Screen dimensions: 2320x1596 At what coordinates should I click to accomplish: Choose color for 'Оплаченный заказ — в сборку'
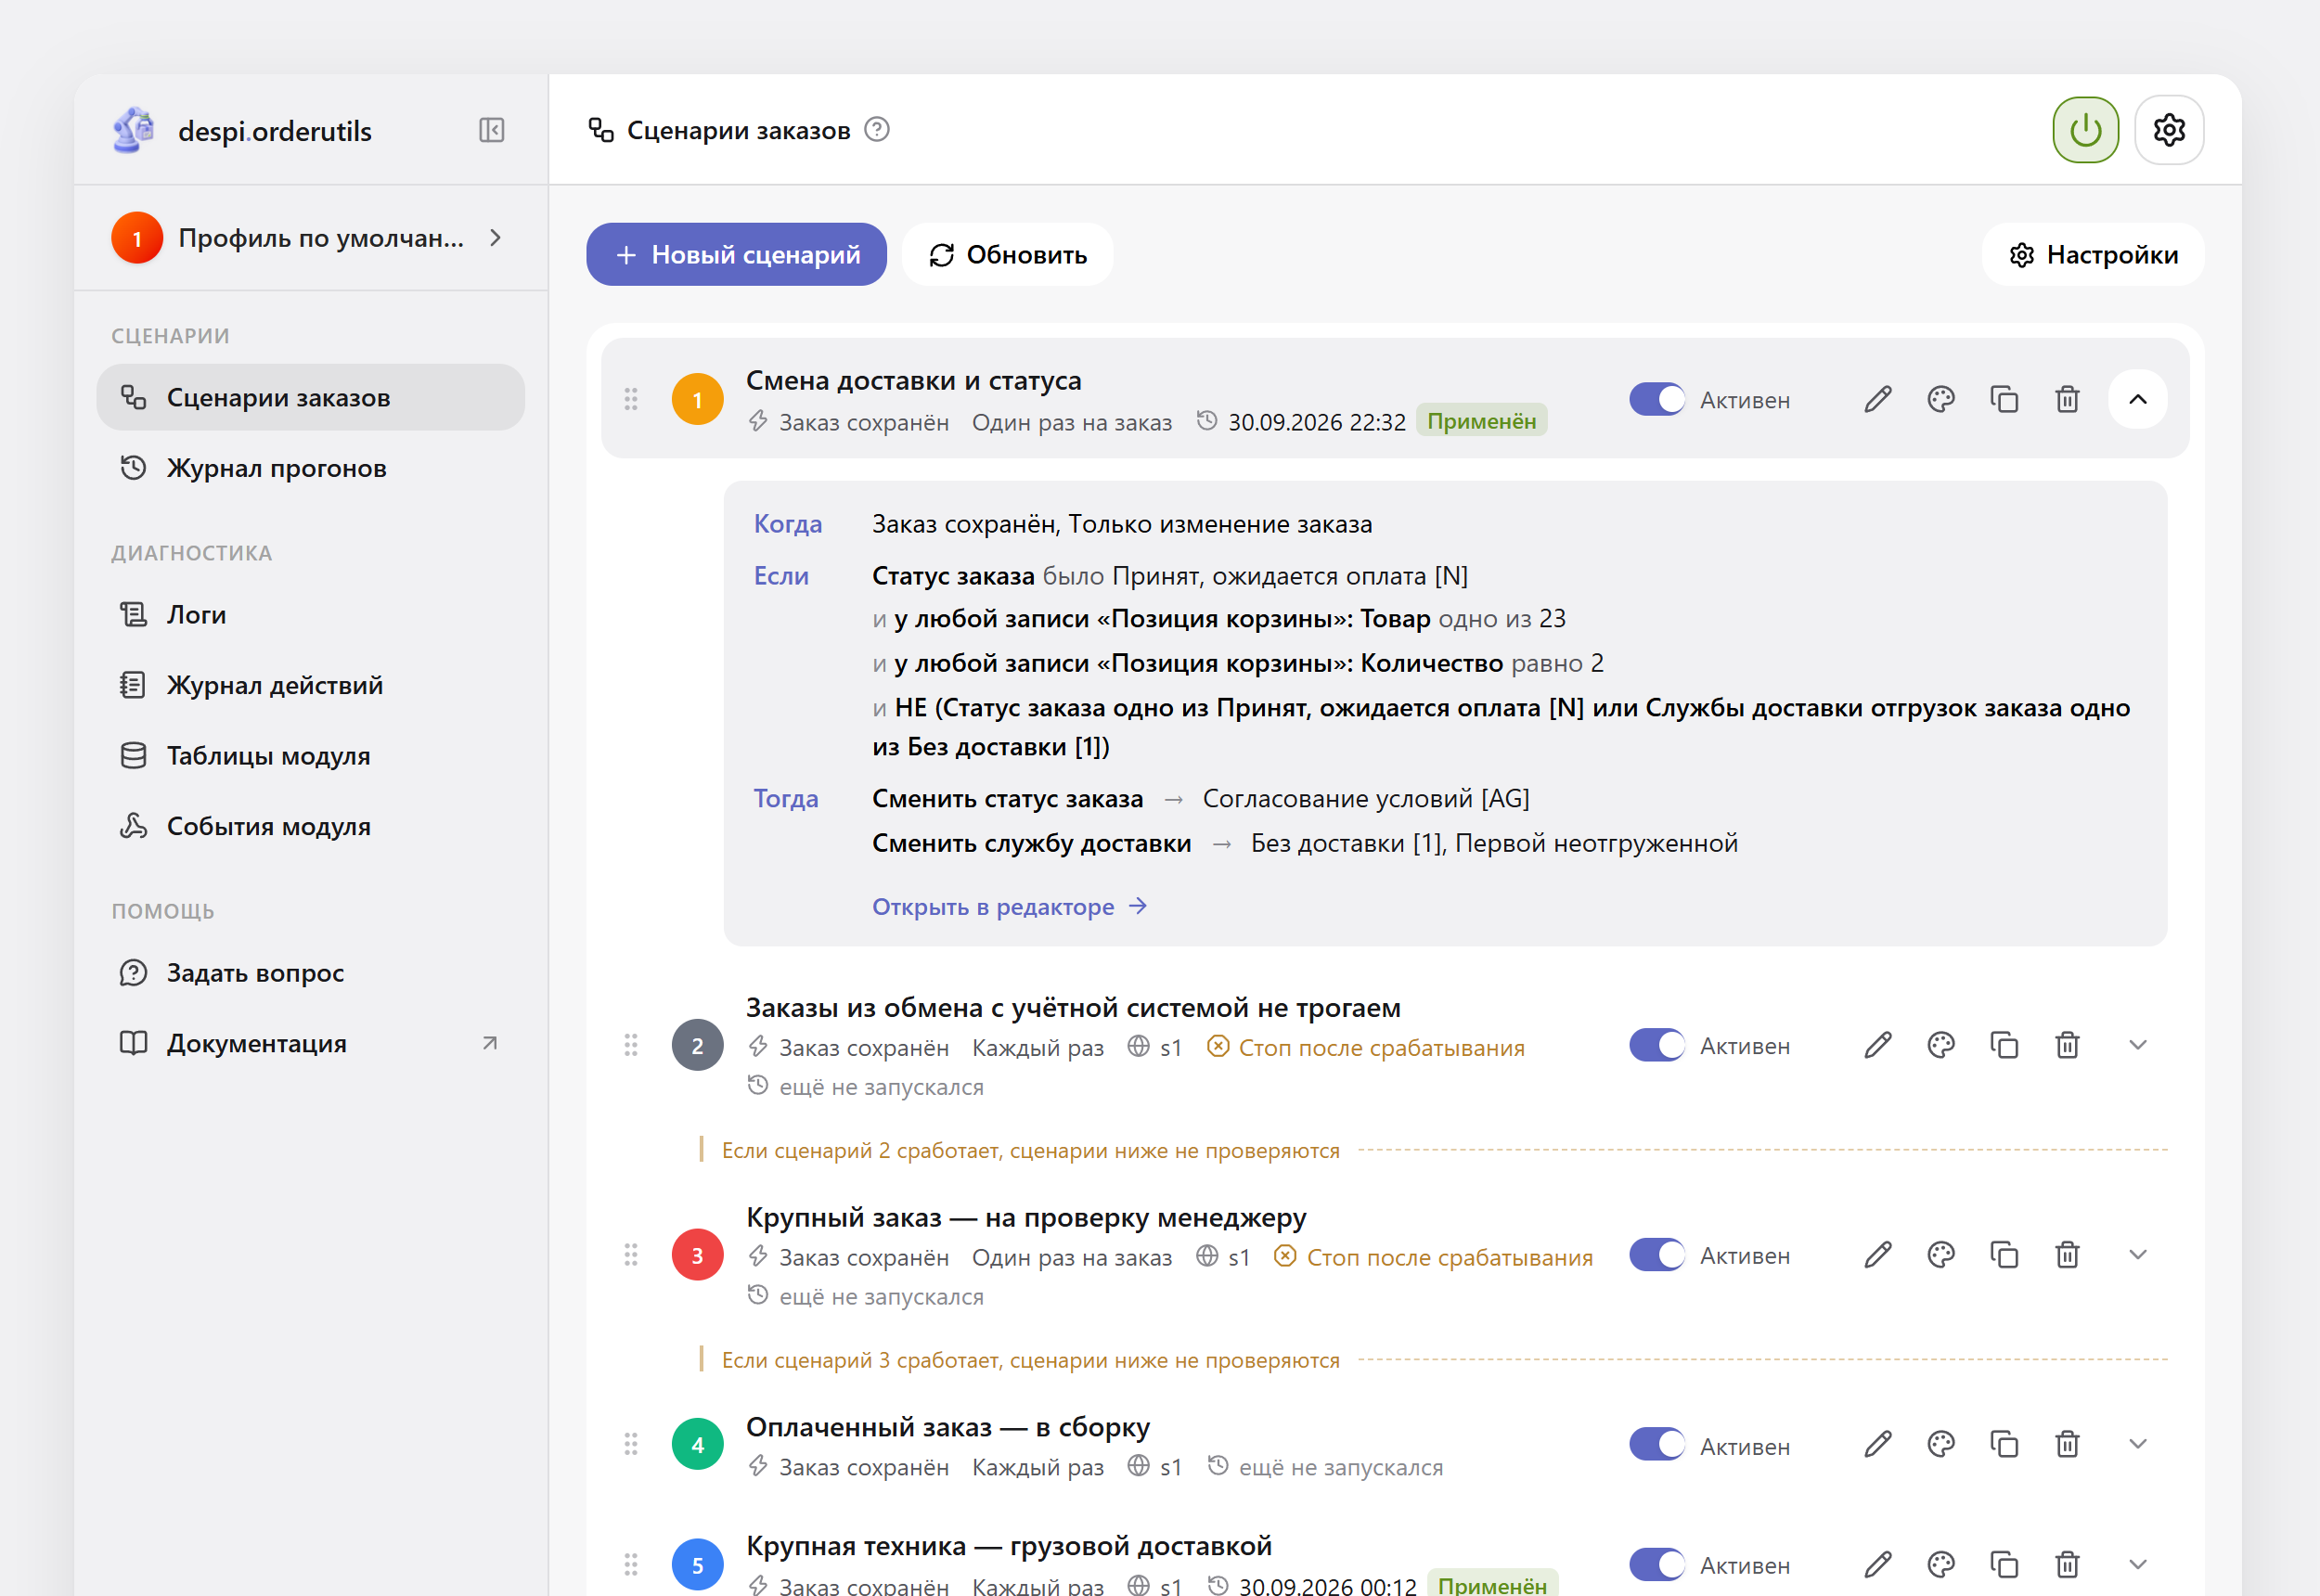pos(1940,1445)
